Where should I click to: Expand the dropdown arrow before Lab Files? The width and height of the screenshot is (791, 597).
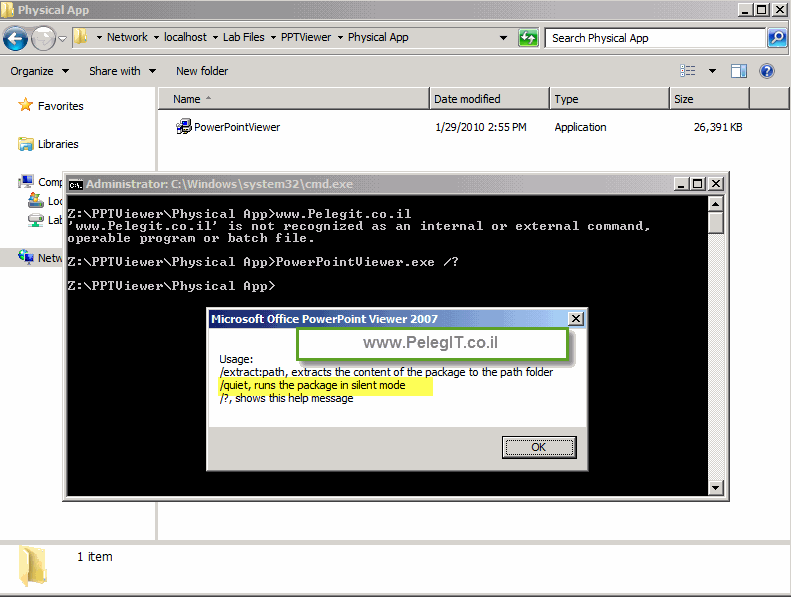[215, 38]
